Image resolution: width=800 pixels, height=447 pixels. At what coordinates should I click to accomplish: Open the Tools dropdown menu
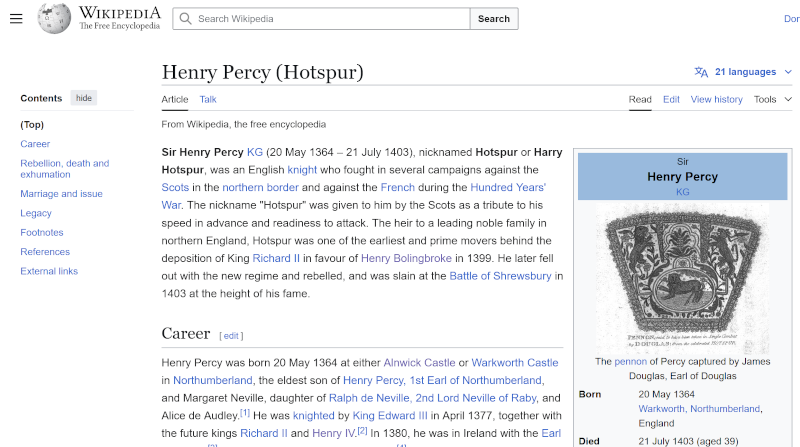pos(772,99)
